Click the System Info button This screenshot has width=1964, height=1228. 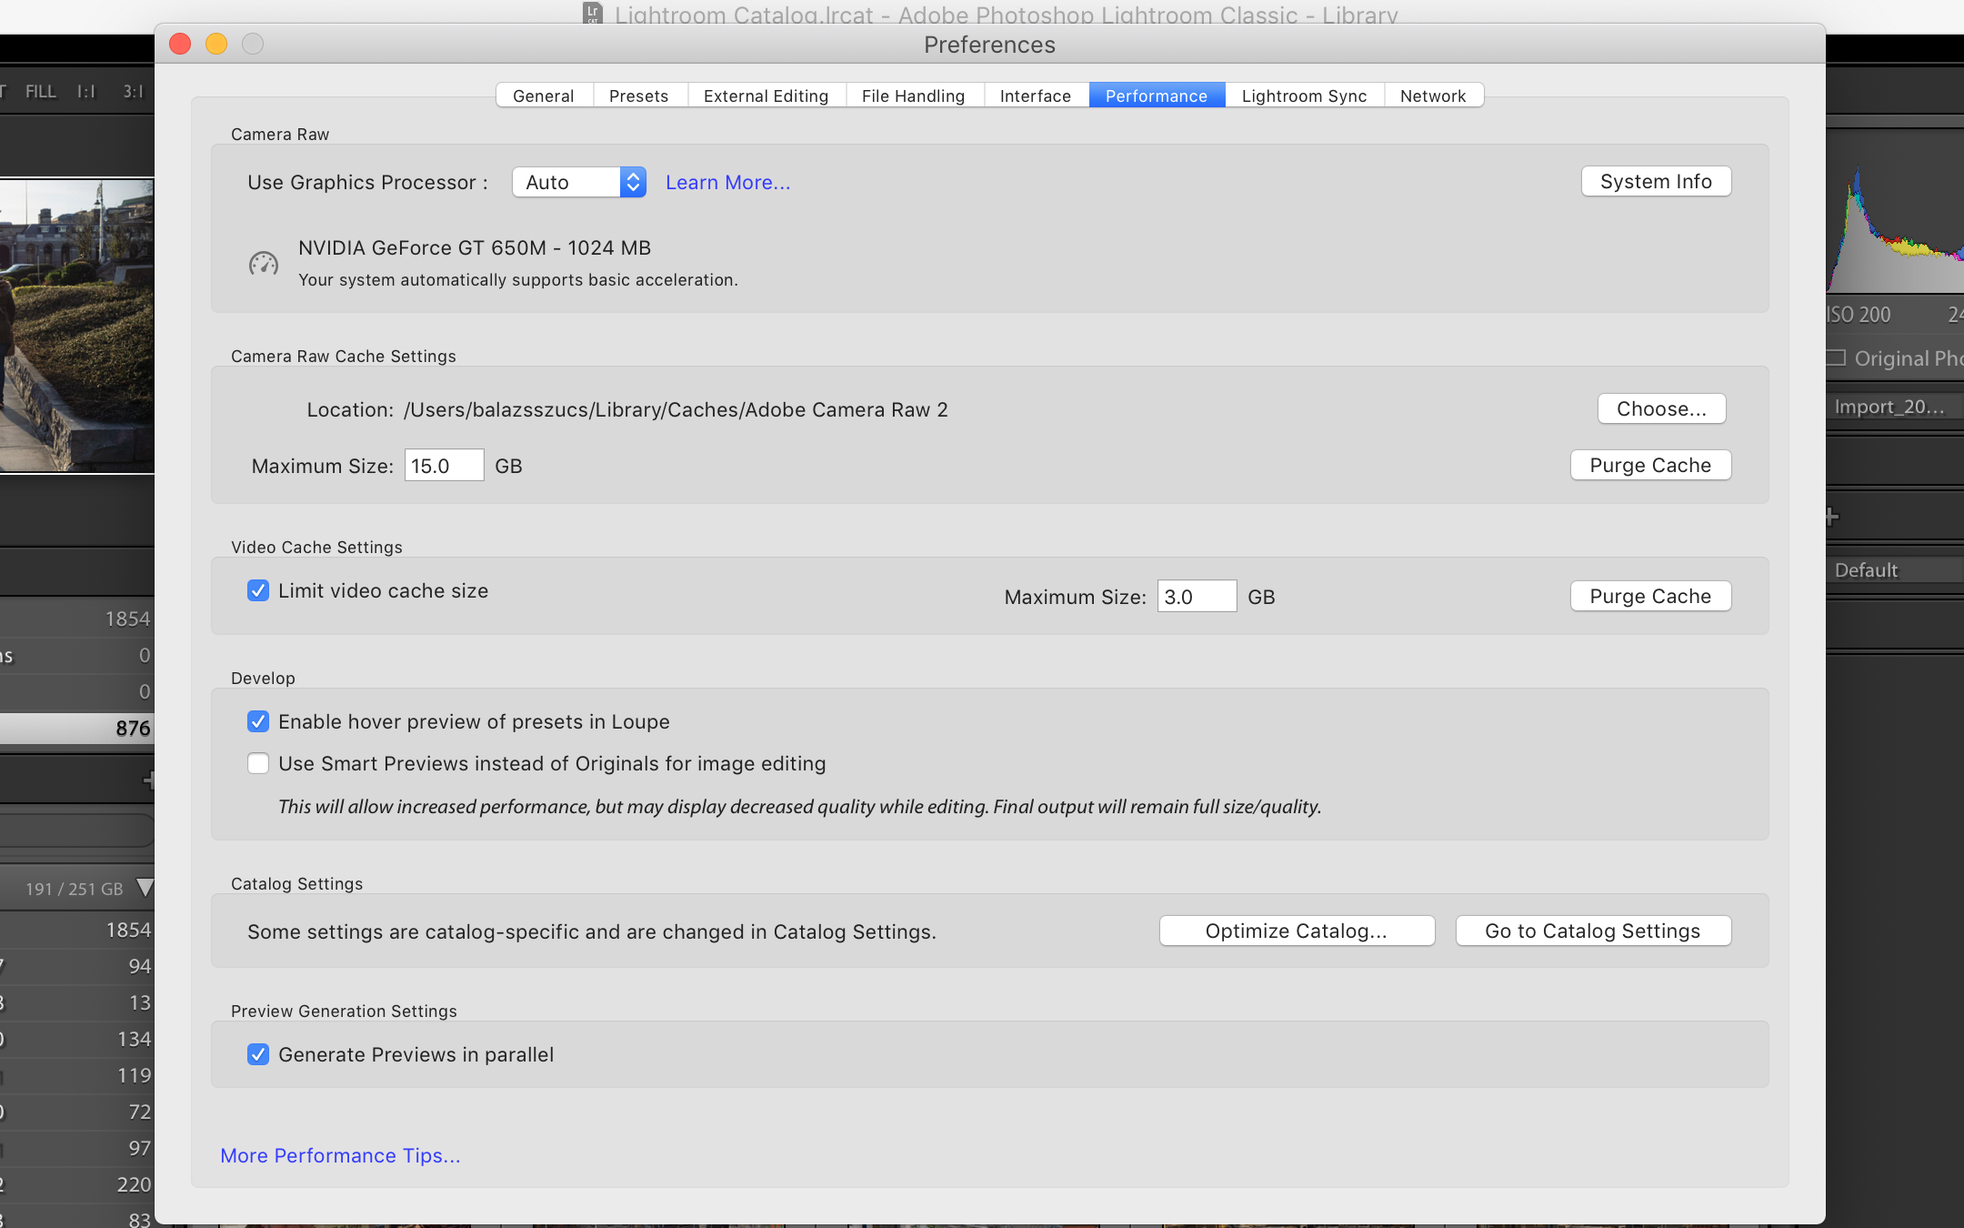(x=1655, y=181)
